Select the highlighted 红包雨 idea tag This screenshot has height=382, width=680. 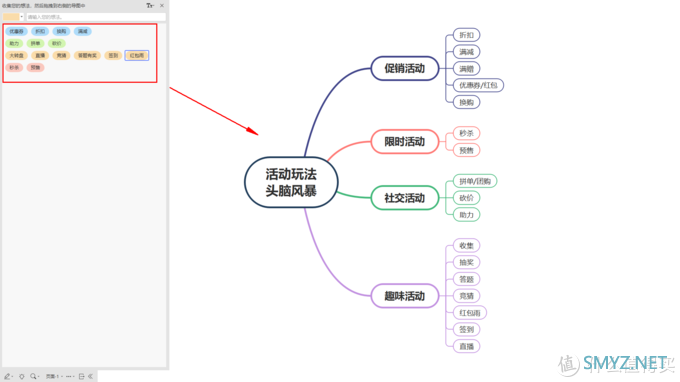pos(137,56)
